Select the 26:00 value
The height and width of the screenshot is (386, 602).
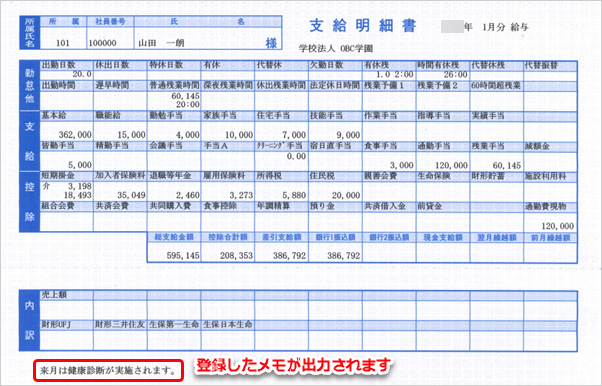coord(456,75)
